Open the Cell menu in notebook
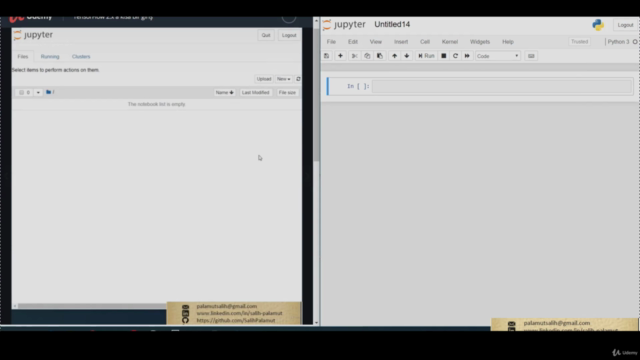 click(x=424, y=42)
